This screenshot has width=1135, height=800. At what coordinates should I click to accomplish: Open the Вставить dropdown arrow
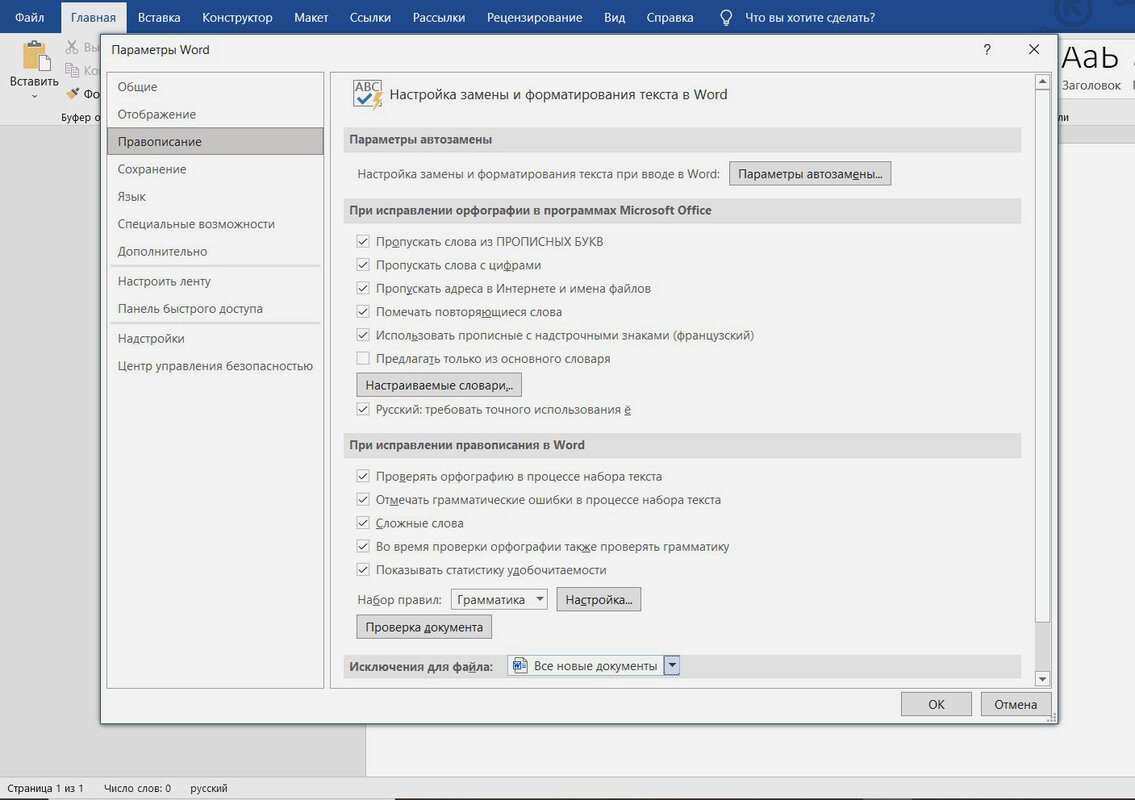coord(34,96)
